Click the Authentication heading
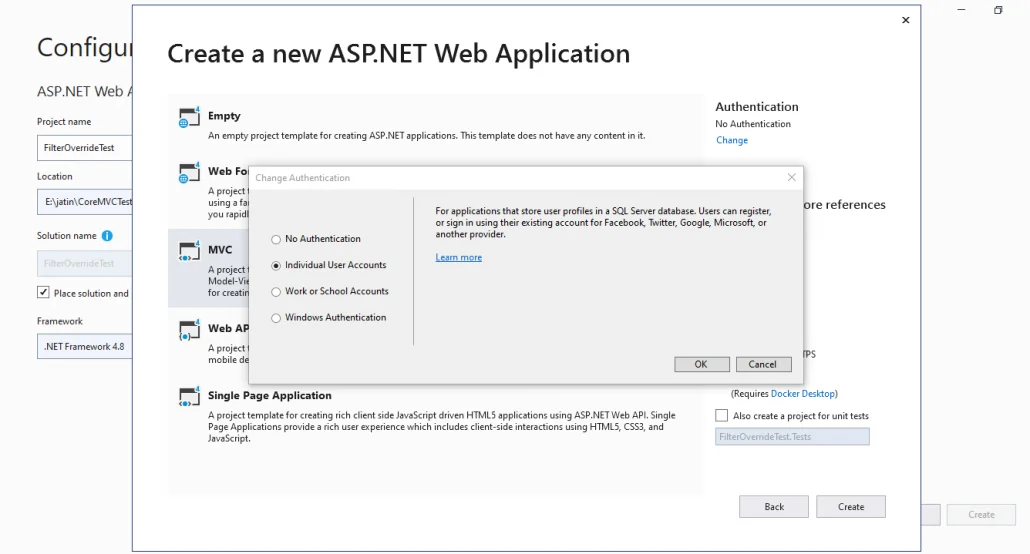 [757, 106]
